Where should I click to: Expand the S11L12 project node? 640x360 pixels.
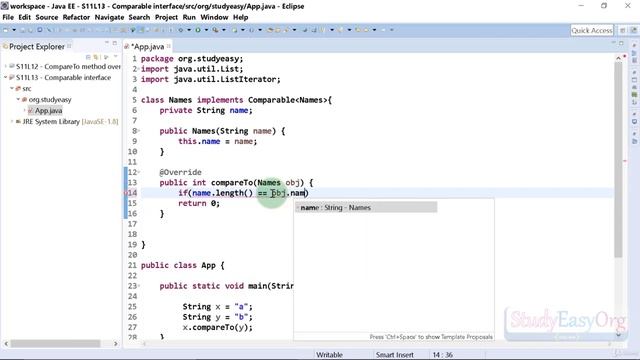[x=6, y=66]
